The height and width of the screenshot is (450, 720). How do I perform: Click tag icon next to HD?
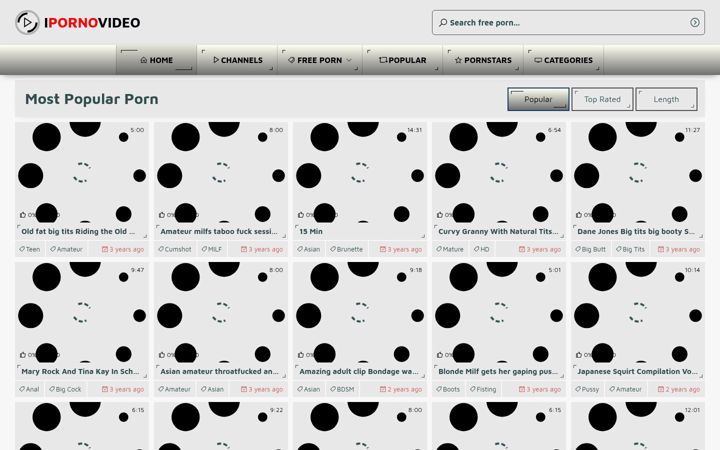[x=477, y=249]
